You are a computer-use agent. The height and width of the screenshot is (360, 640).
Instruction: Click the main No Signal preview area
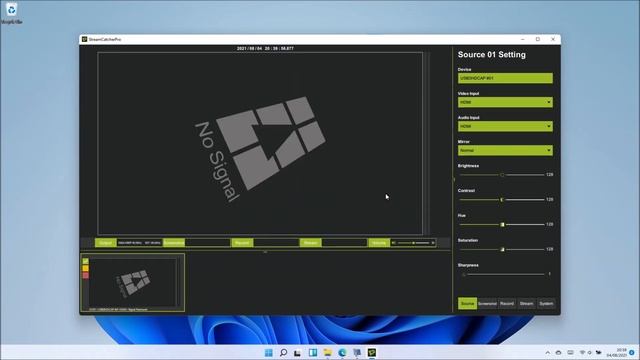(x=260, y=143)
